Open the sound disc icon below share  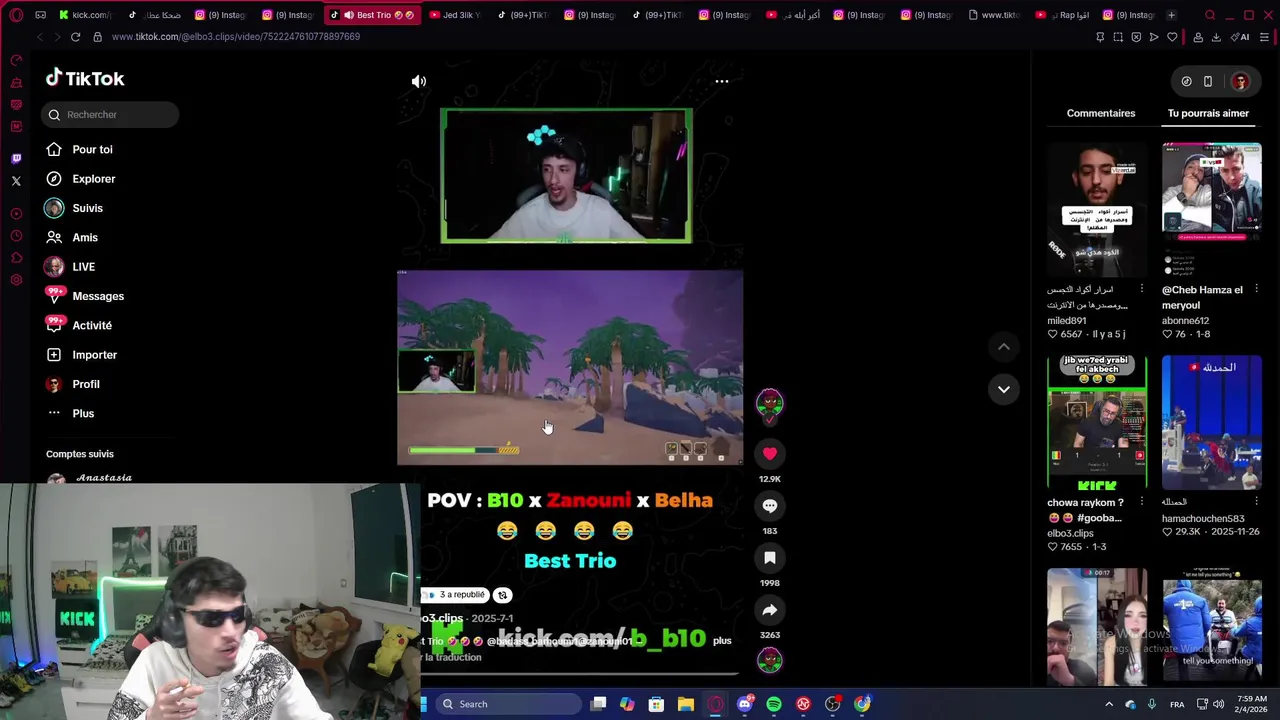[769, 660]
